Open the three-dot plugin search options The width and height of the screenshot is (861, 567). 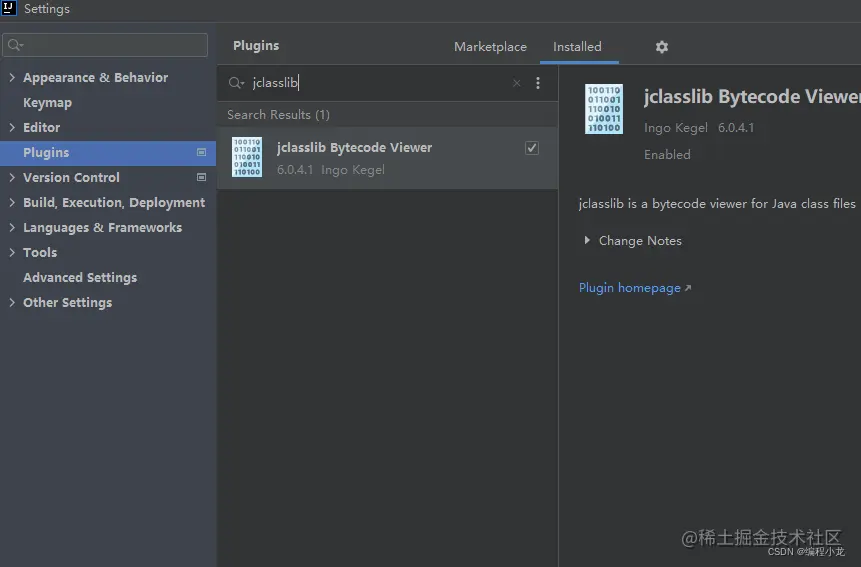click(538, 83)
